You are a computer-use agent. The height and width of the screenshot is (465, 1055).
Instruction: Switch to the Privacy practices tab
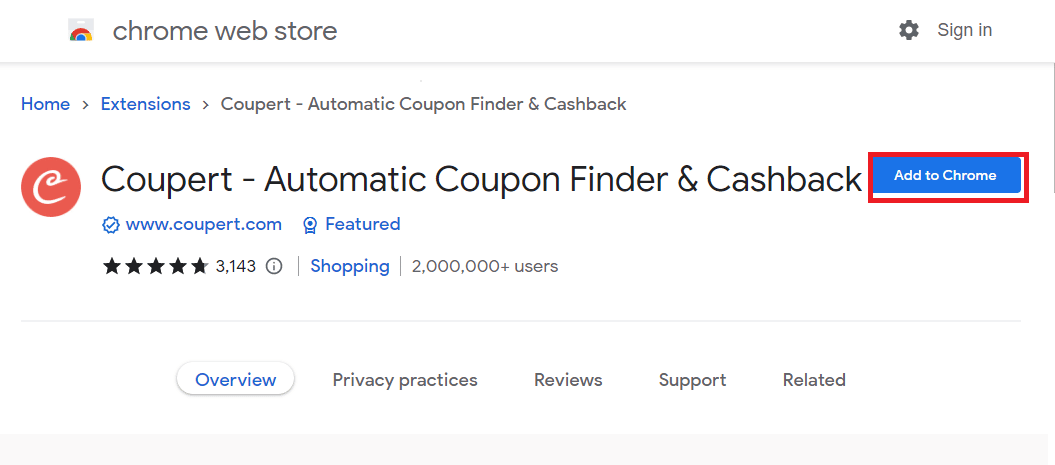pyautogui.click(x=405, y=380)
